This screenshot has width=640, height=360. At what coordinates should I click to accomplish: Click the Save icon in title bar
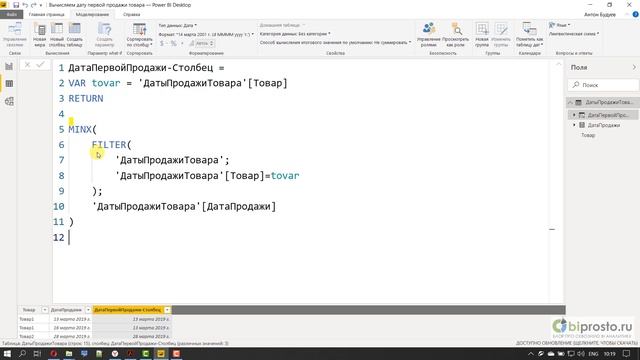[16, 5]
